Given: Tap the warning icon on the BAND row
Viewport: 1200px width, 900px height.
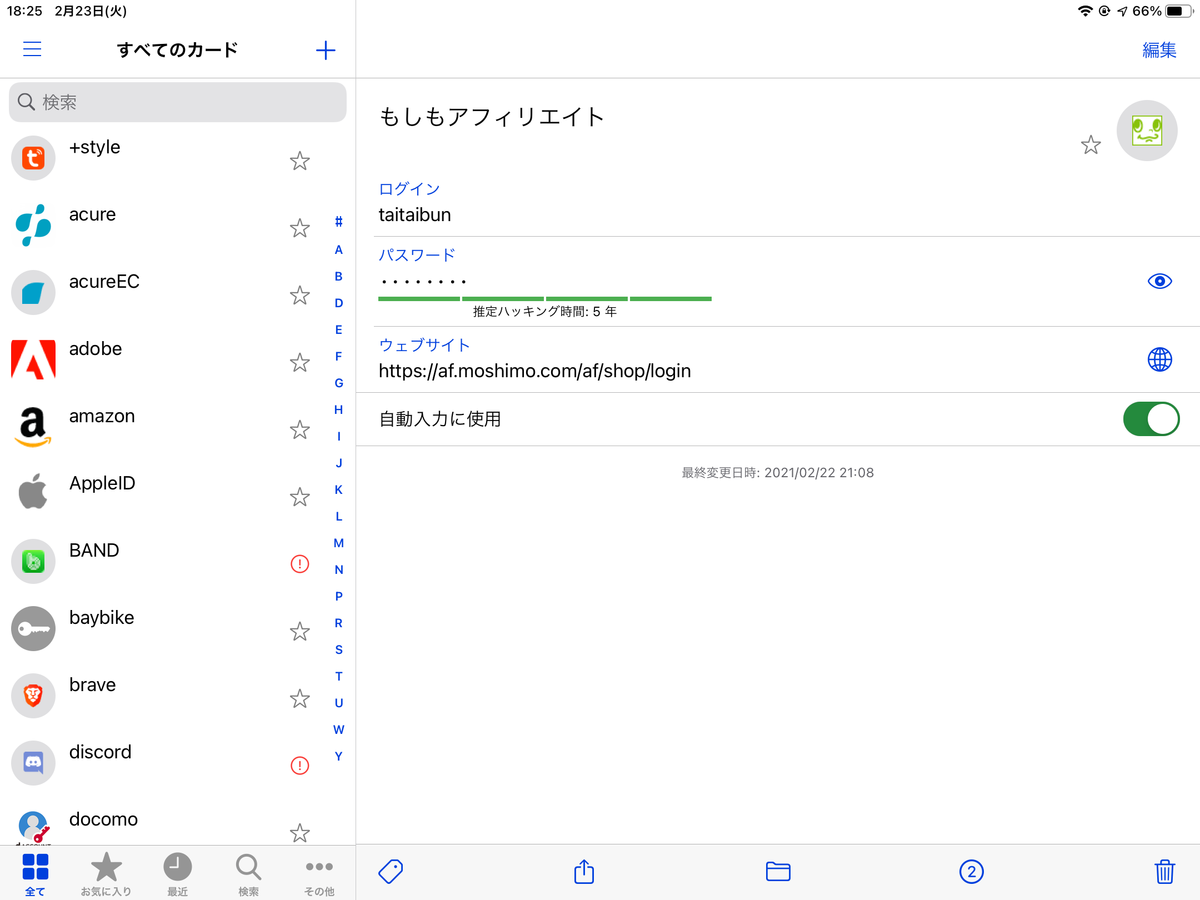Looking at the screenshot, I should pyautogui.click(x=299, y=564).
